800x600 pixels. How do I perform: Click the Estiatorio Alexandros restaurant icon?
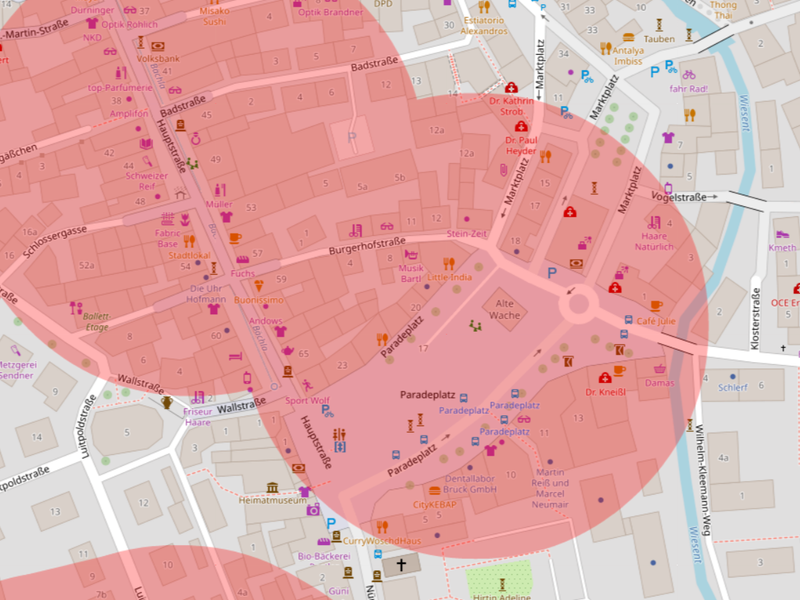coord(484,7)
